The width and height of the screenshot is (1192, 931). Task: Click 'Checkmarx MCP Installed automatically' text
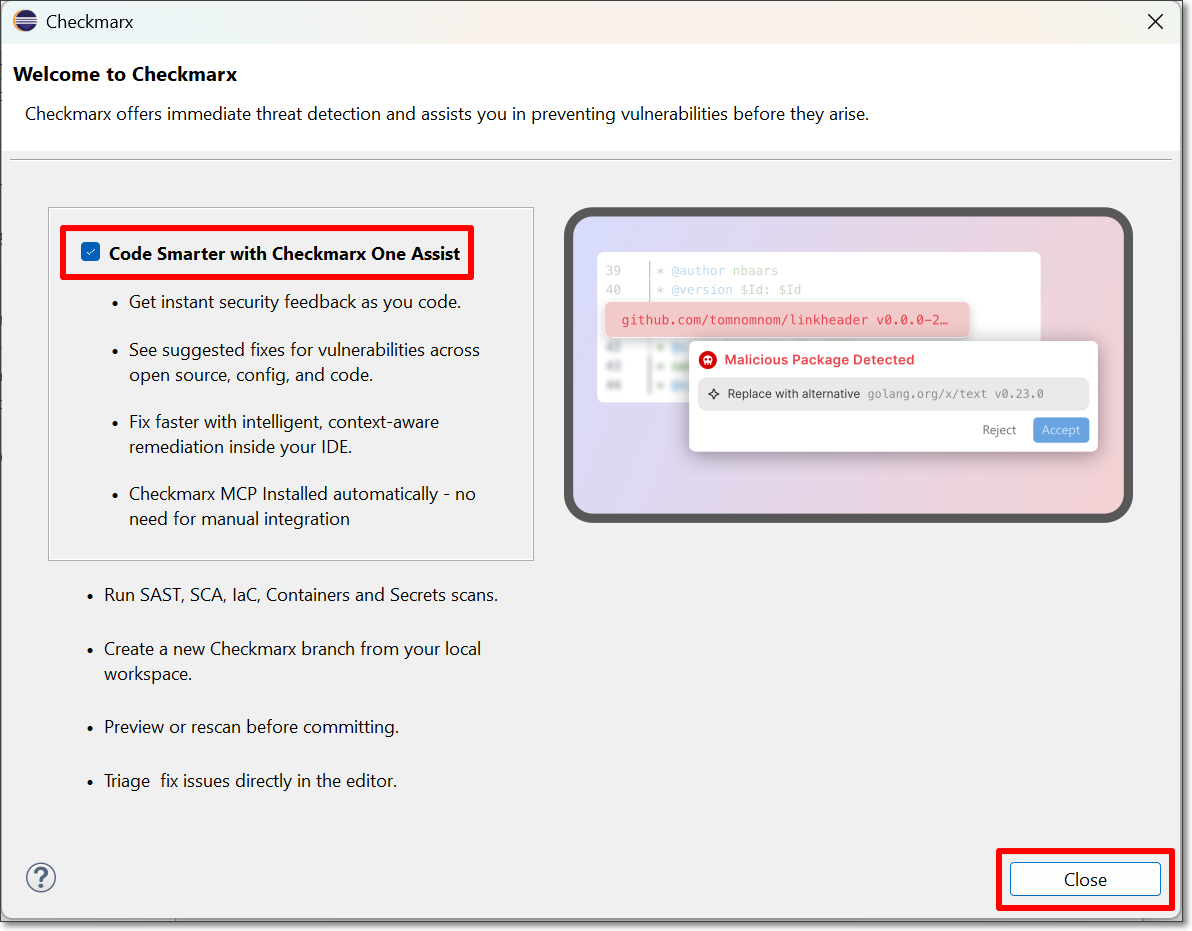[x=284, y=493]
